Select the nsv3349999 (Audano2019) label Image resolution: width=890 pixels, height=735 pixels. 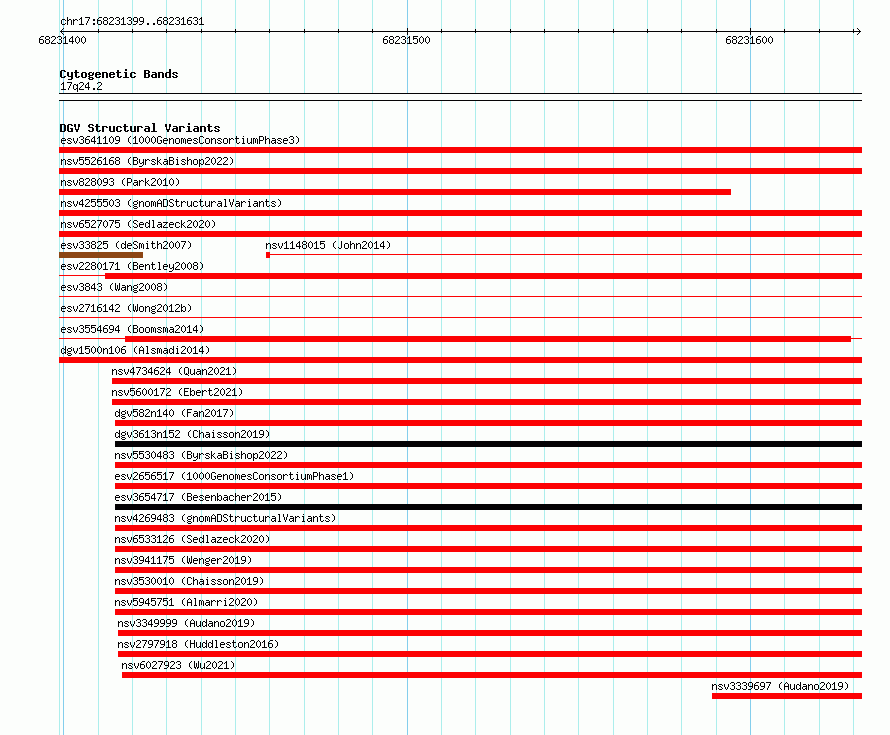pos(186,623)
